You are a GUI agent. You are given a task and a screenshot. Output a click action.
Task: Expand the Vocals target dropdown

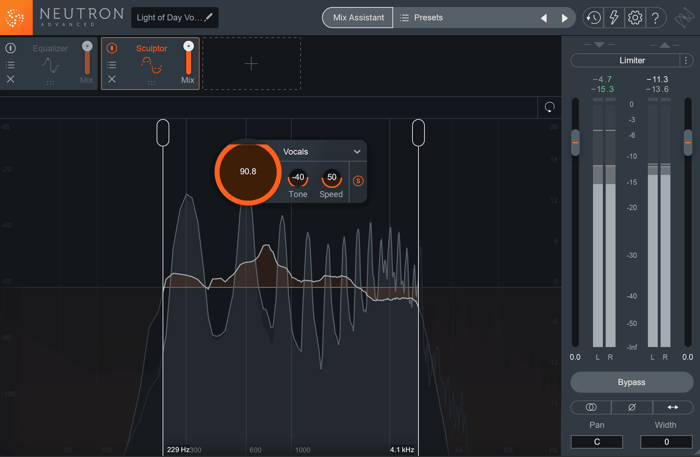pyautogui.click(x=357, y=152)
